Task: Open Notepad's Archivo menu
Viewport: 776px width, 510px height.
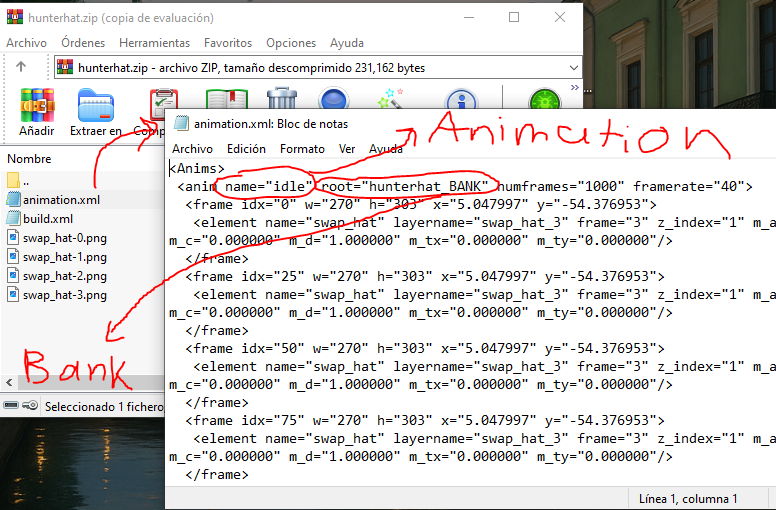Action: click(x=193, y=149)
